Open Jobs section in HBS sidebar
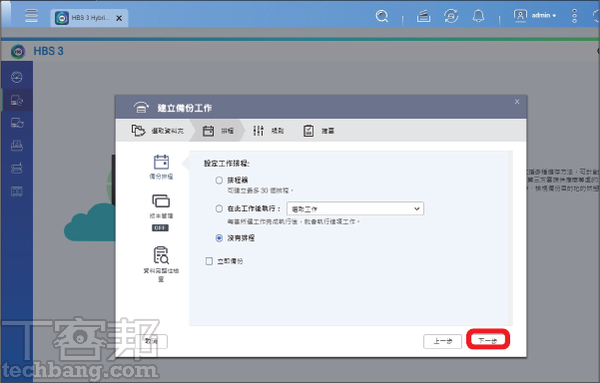Viewport: 600px width, 383px height. [16, 145]
